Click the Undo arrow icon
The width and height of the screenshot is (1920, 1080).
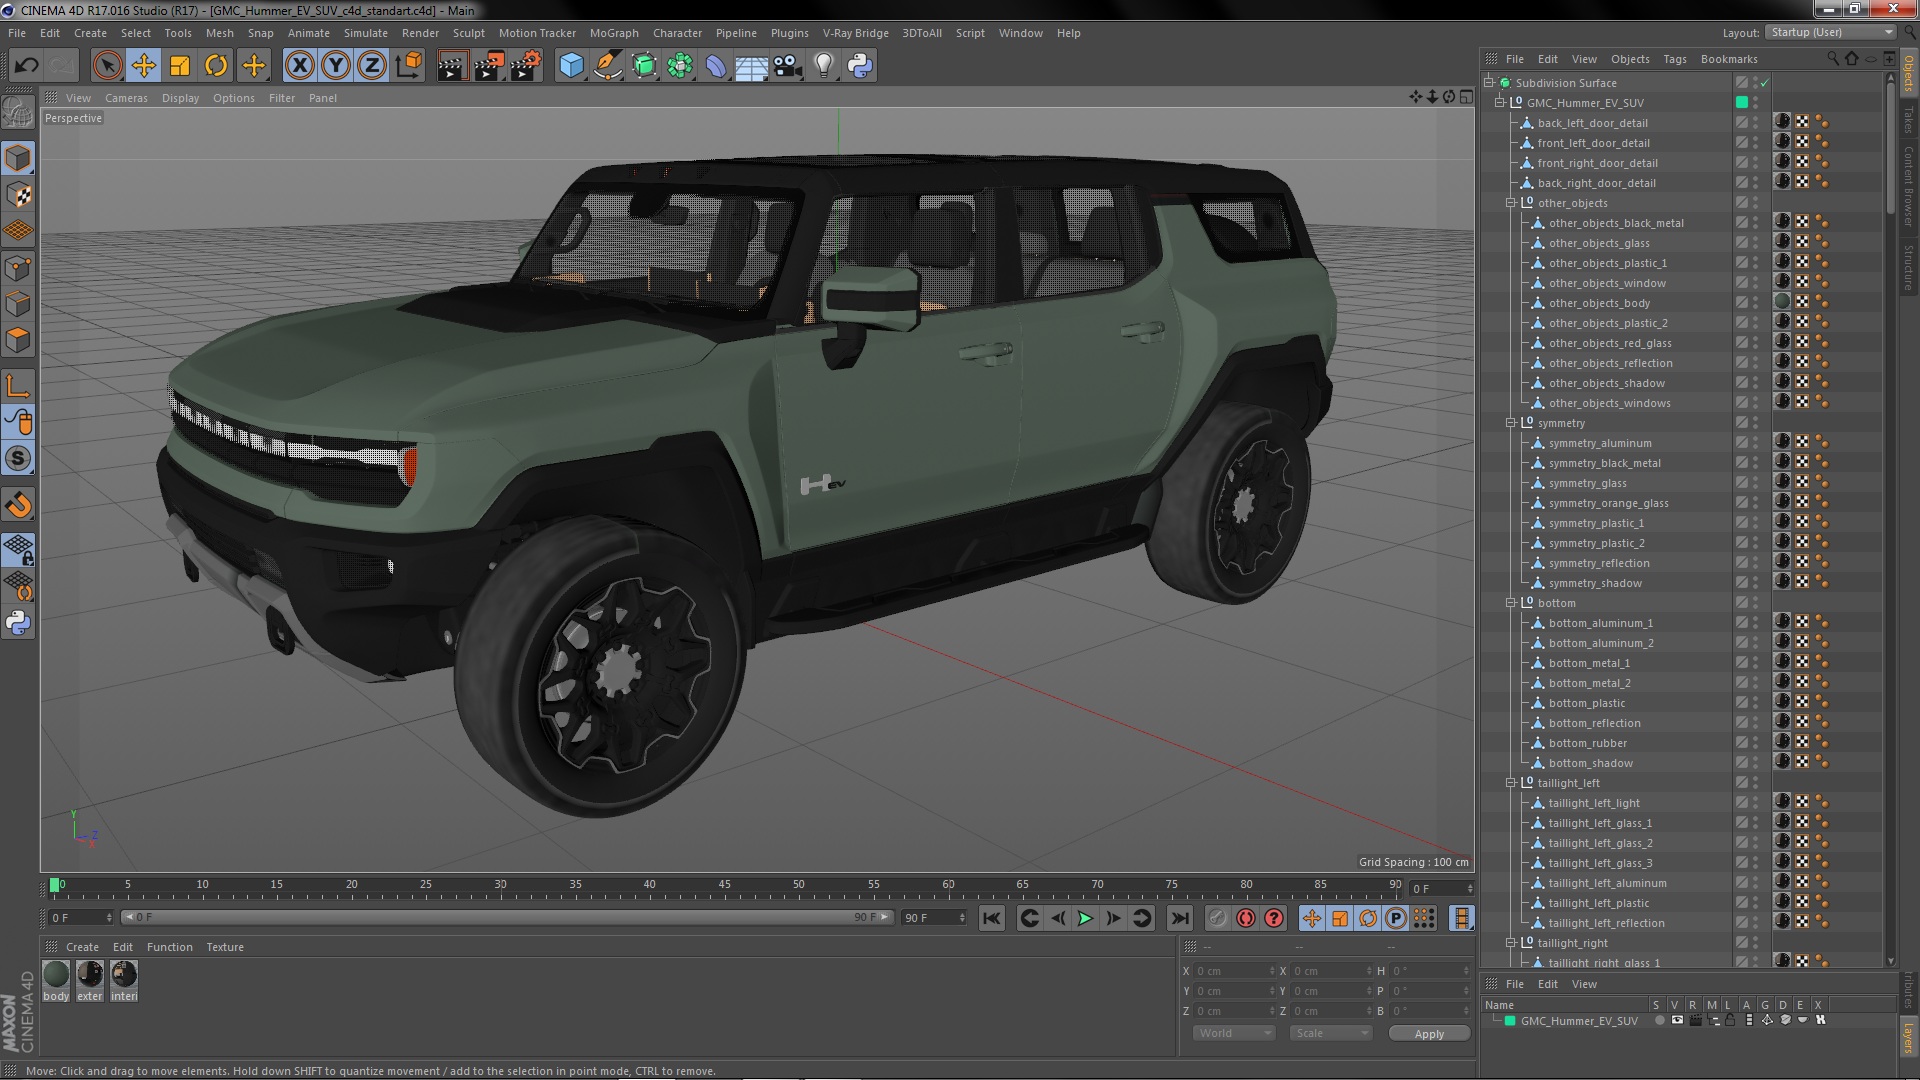27,66
